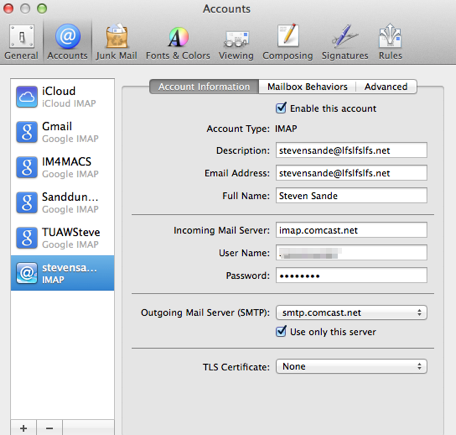
Task: Click the Description text field
Action: (x=351, y=150)
